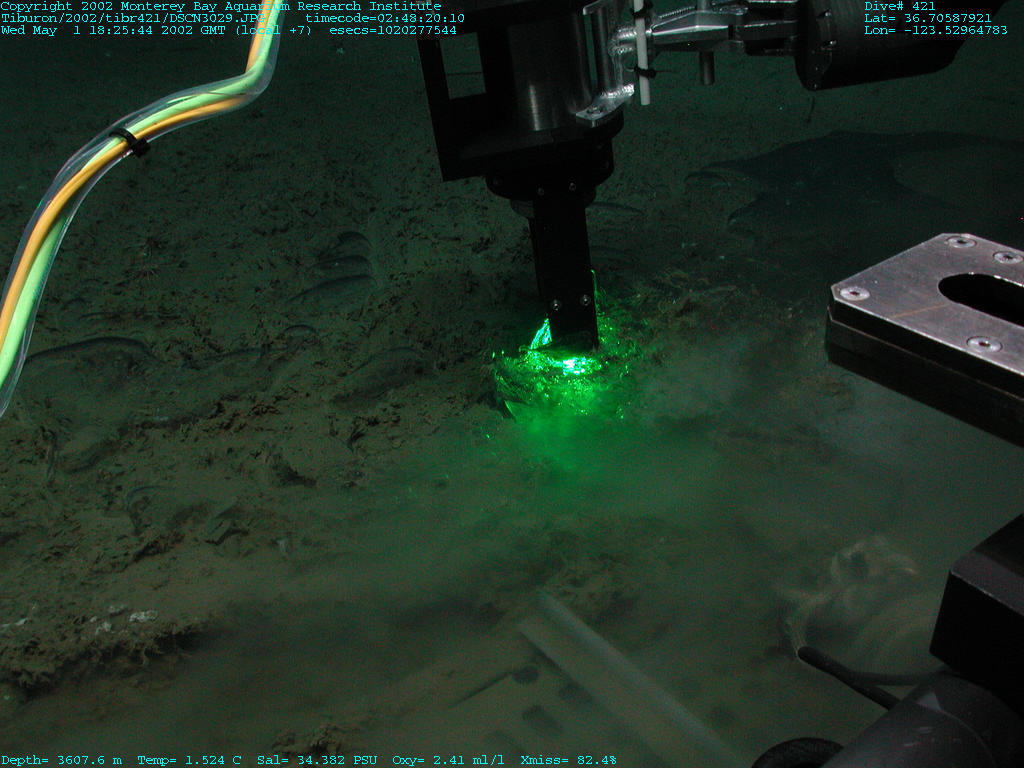This screenshot has width=1024, height=768.
Task: Click the "Oxy= 2.41 ml/l" readout
Action: (448, 760)
